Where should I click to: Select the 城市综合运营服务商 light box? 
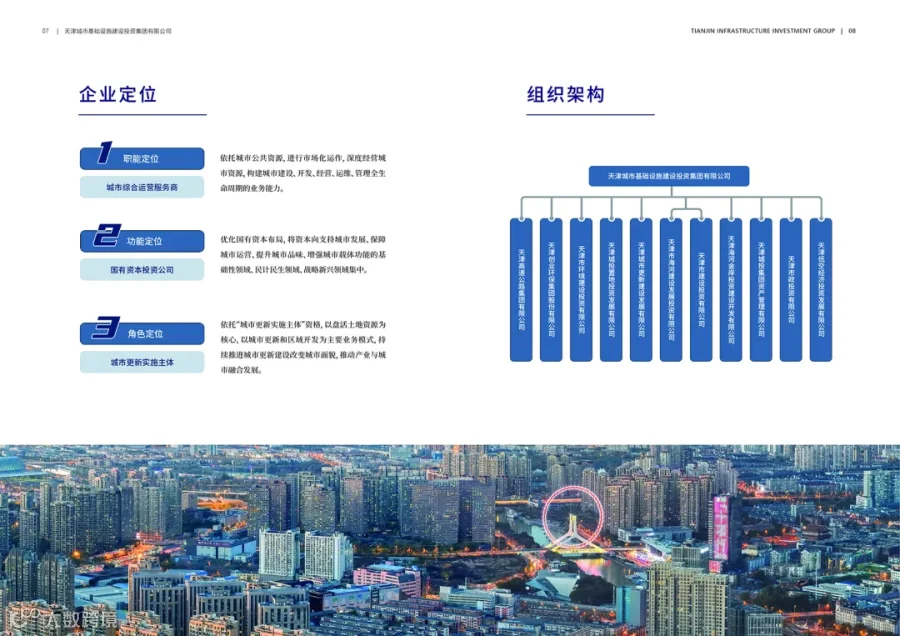pyautogui.click(x=142, y=187)
